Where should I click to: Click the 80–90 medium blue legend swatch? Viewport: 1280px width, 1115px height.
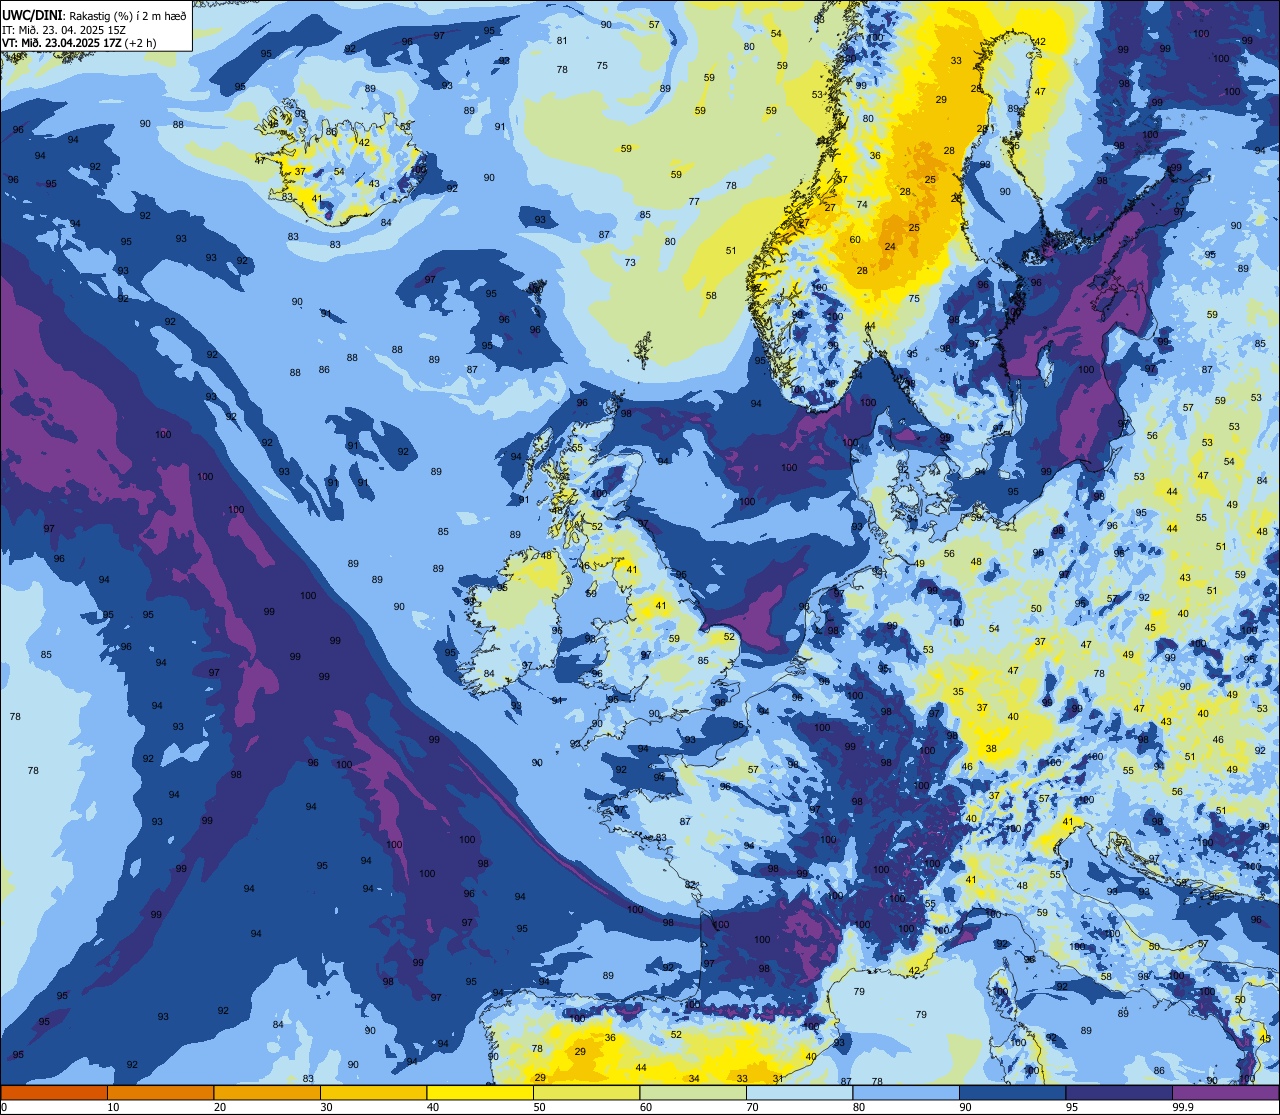pyautogui.click(x=906, y=1092)
